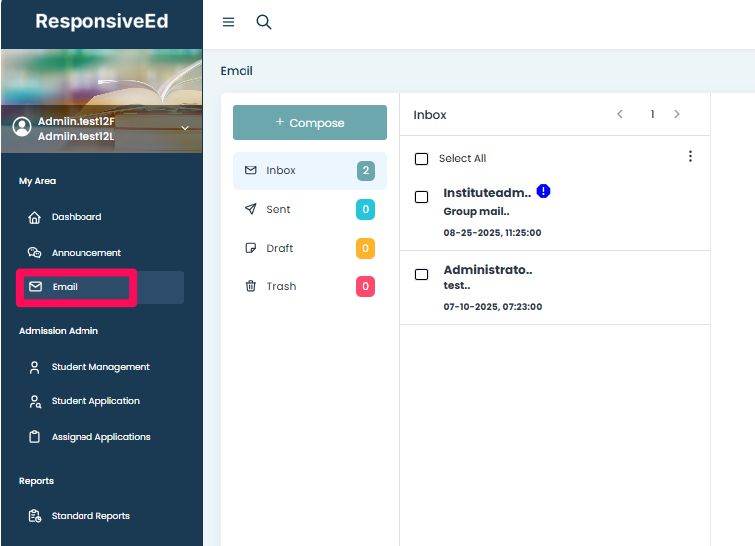
Task: Click the user avatar icon
Action: click(x=22, y=127)
